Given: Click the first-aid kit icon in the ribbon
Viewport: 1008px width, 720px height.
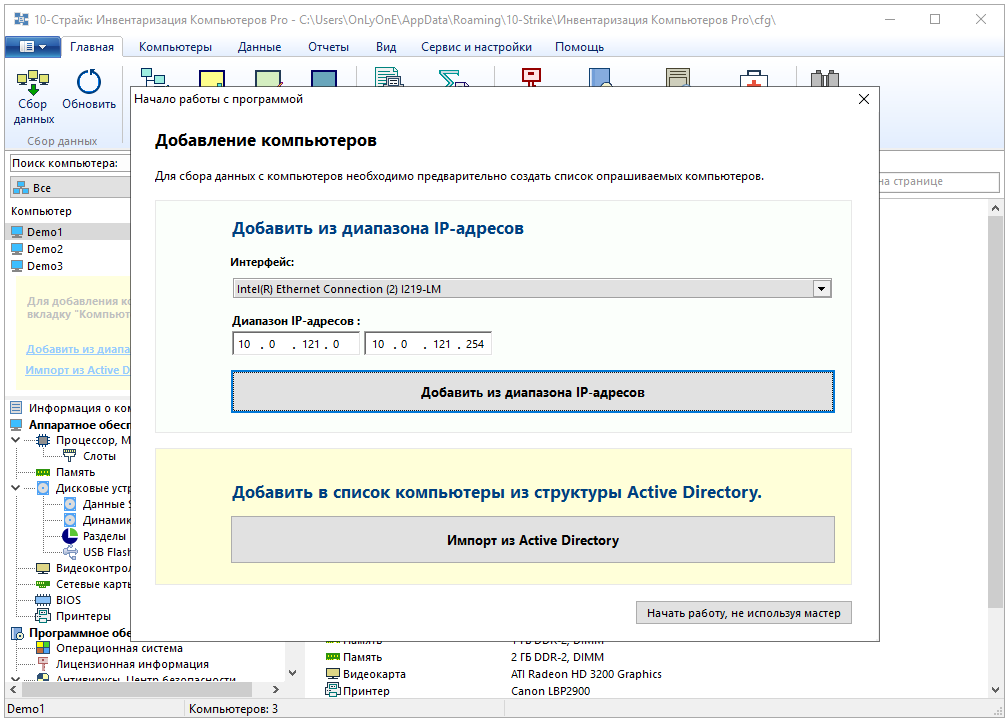Looking at the screenshot, I should tap(753, 78).
